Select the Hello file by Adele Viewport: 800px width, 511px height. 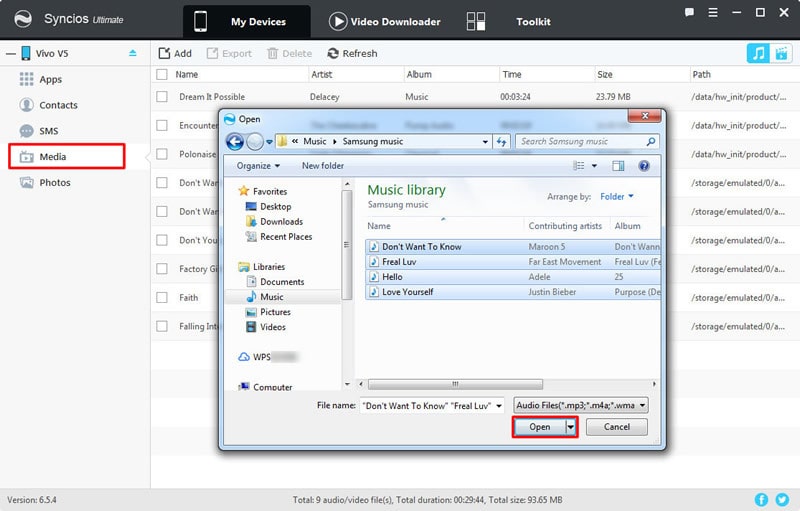point(513,277)
